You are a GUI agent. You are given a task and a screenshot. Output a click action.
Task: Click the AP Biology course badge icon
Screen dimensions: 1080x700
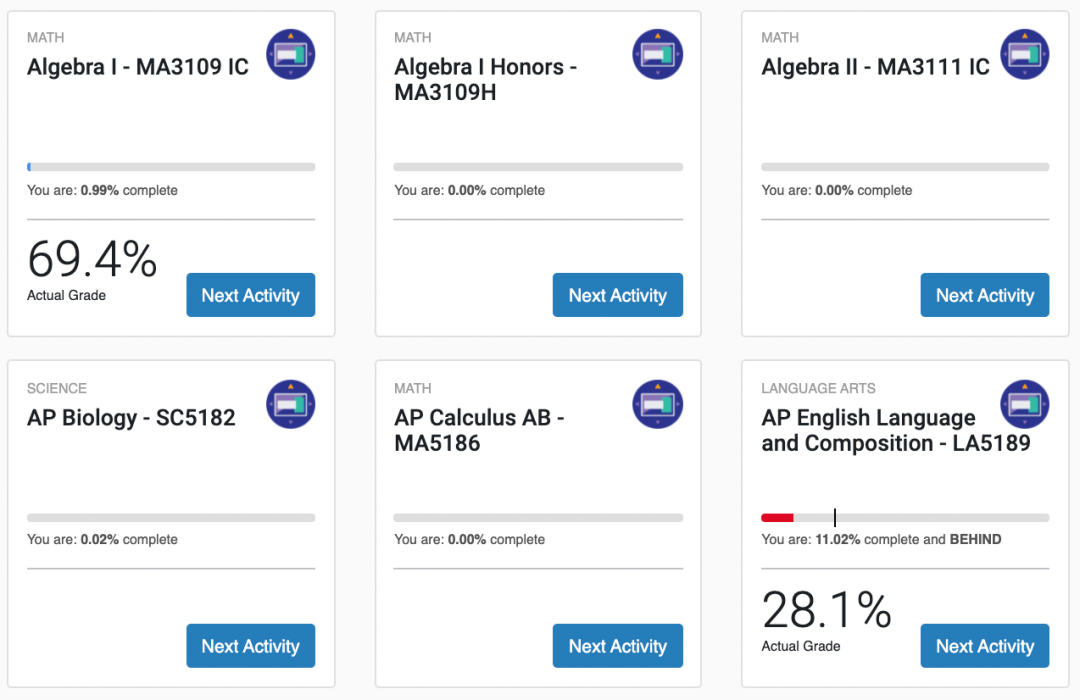pos(291,405)
